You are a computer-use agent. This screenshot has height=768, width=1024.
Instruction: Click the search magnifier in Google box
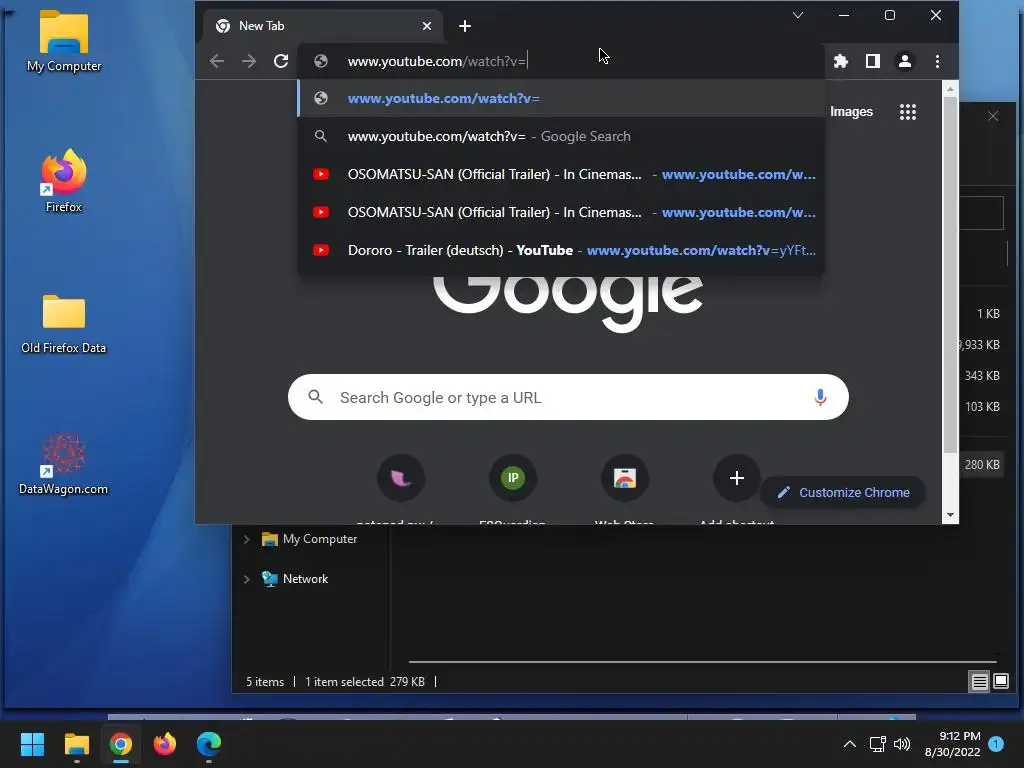(x=315, y=397)
